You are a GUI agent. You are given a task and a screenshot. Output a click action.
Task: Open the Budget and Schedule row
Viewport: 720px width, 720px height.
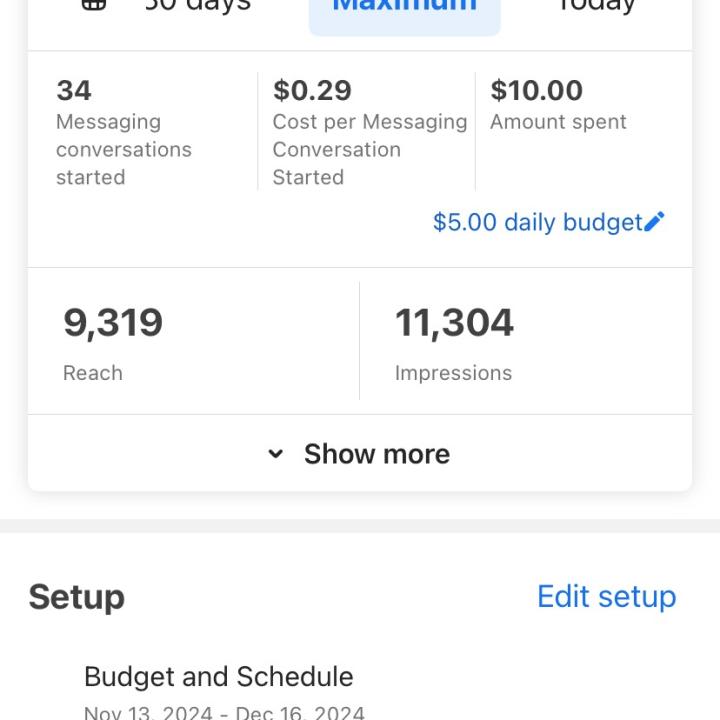(x=360, y=691)
